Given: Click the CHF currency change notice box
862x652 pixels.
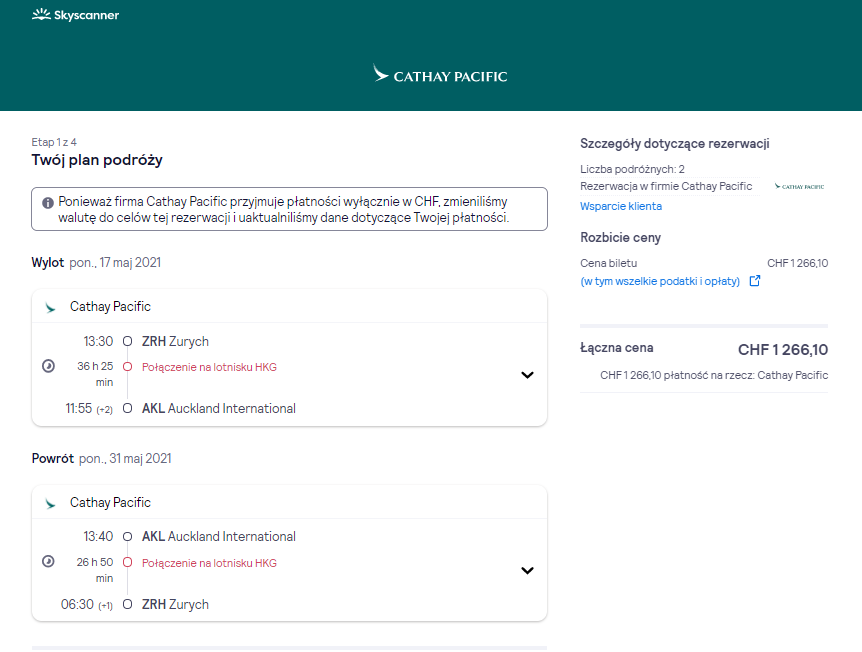Looking at the screenshot, I should (x=289, y=209).
